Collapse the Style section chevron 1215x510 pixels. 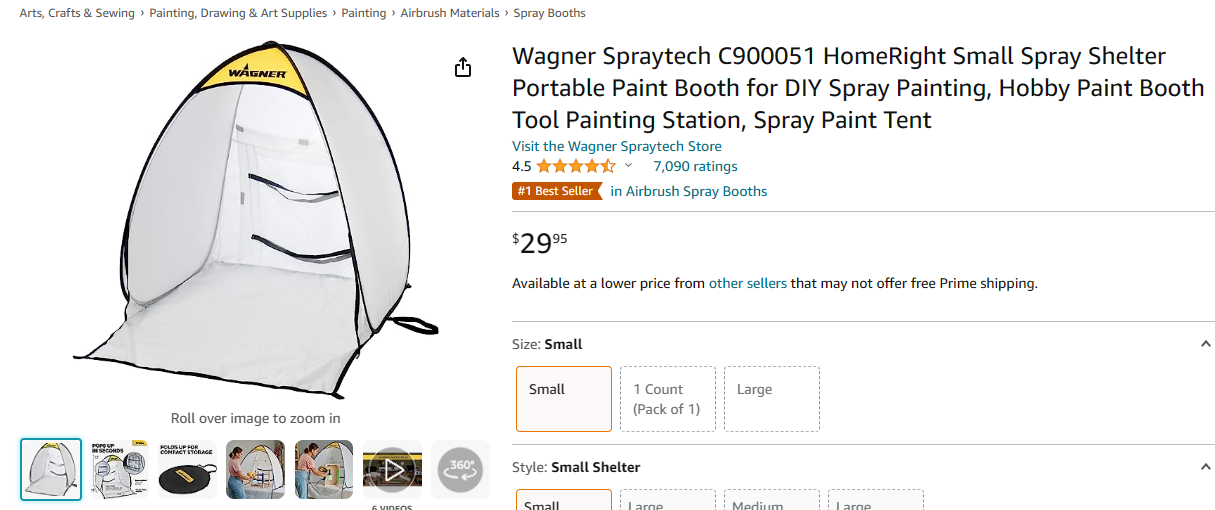(x=1205, y=467)
